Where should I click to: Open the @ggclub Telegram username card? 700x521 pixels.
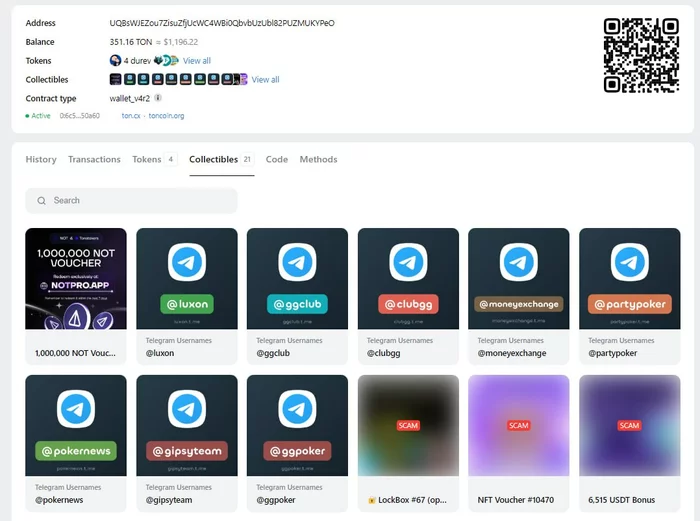(297, 296)
